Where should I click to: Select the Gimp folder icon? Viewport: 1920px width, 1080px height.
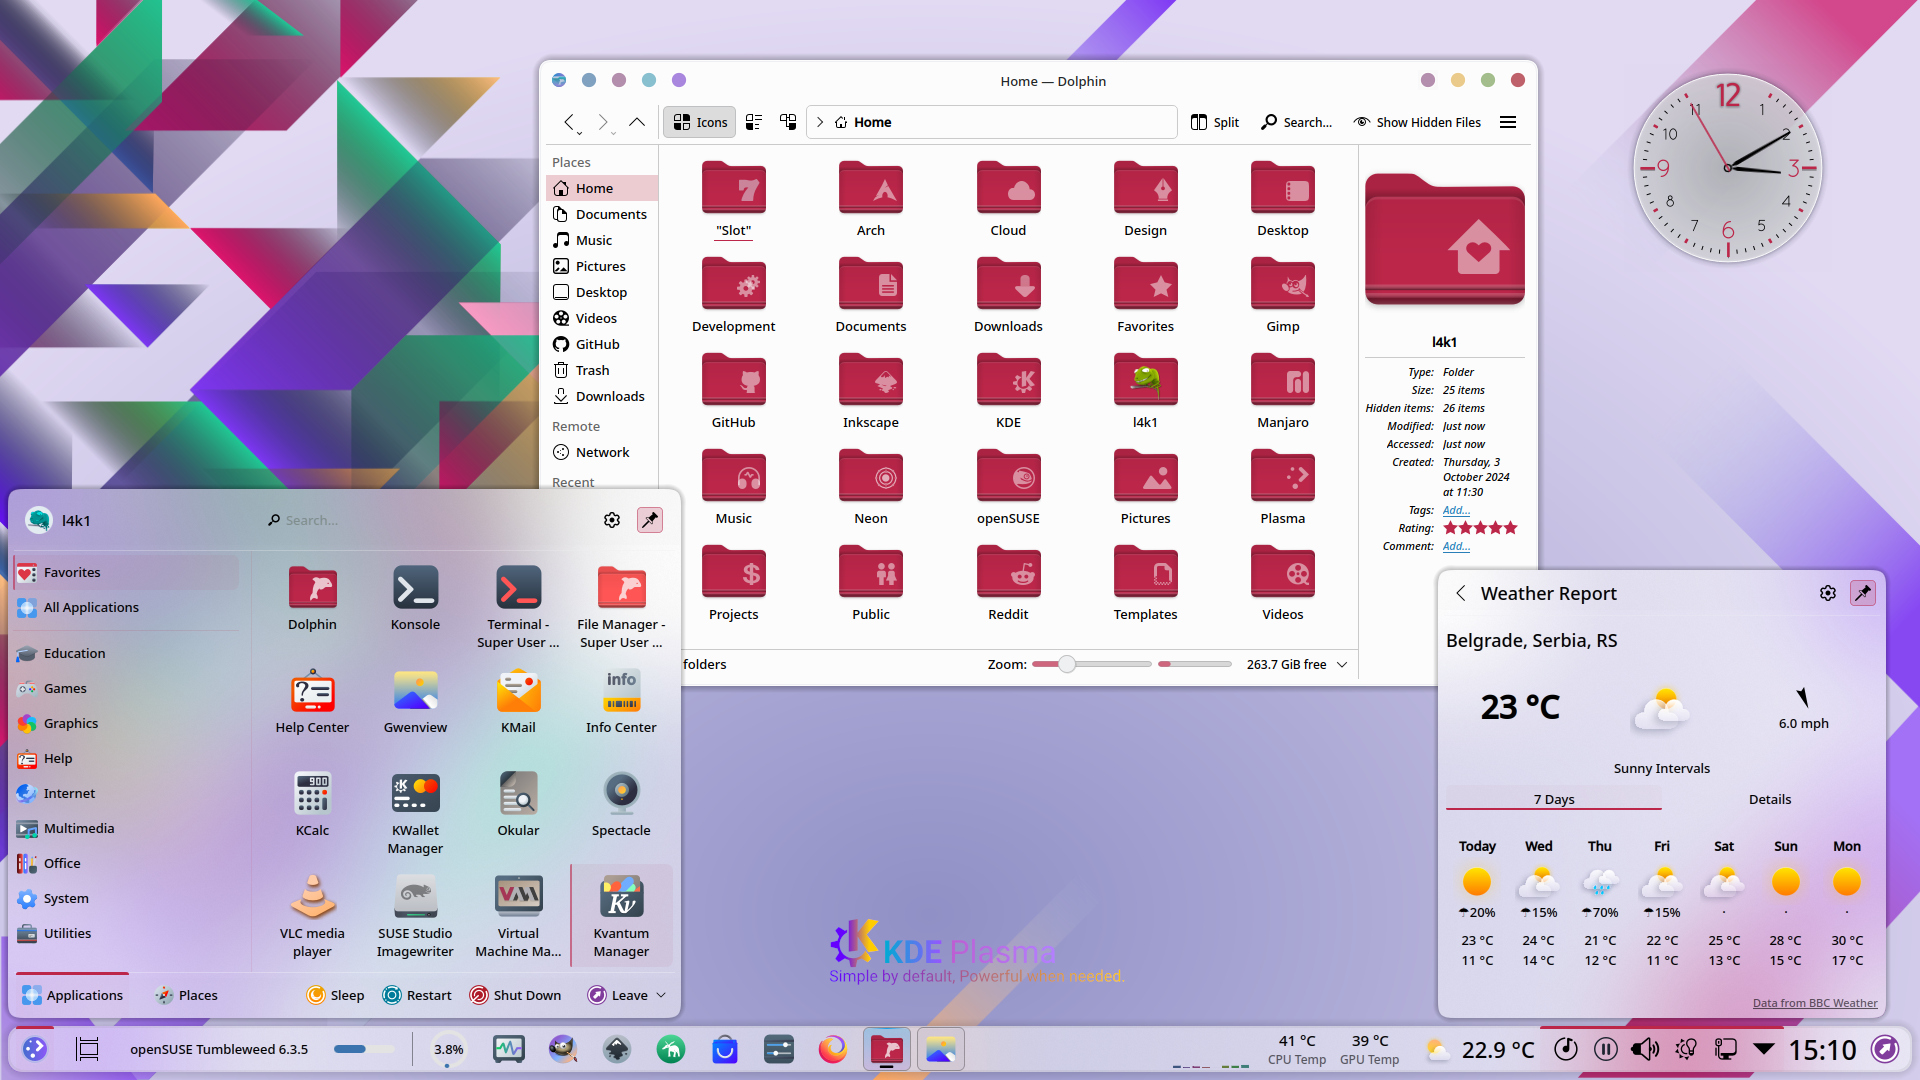click(1283, 284)
